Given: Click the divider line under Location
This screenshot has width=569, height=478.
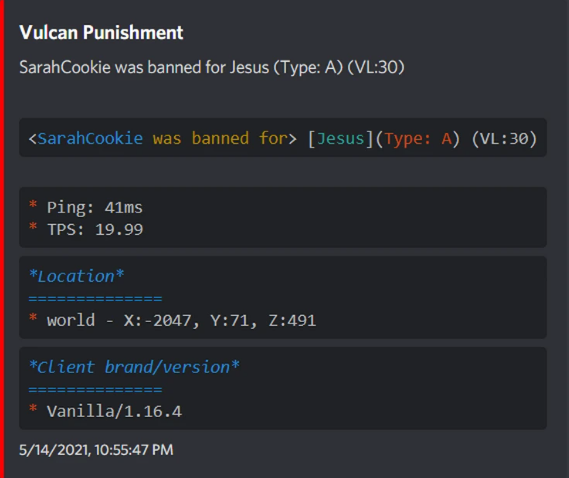Looking at the screenshot, I should coord(95,299).
